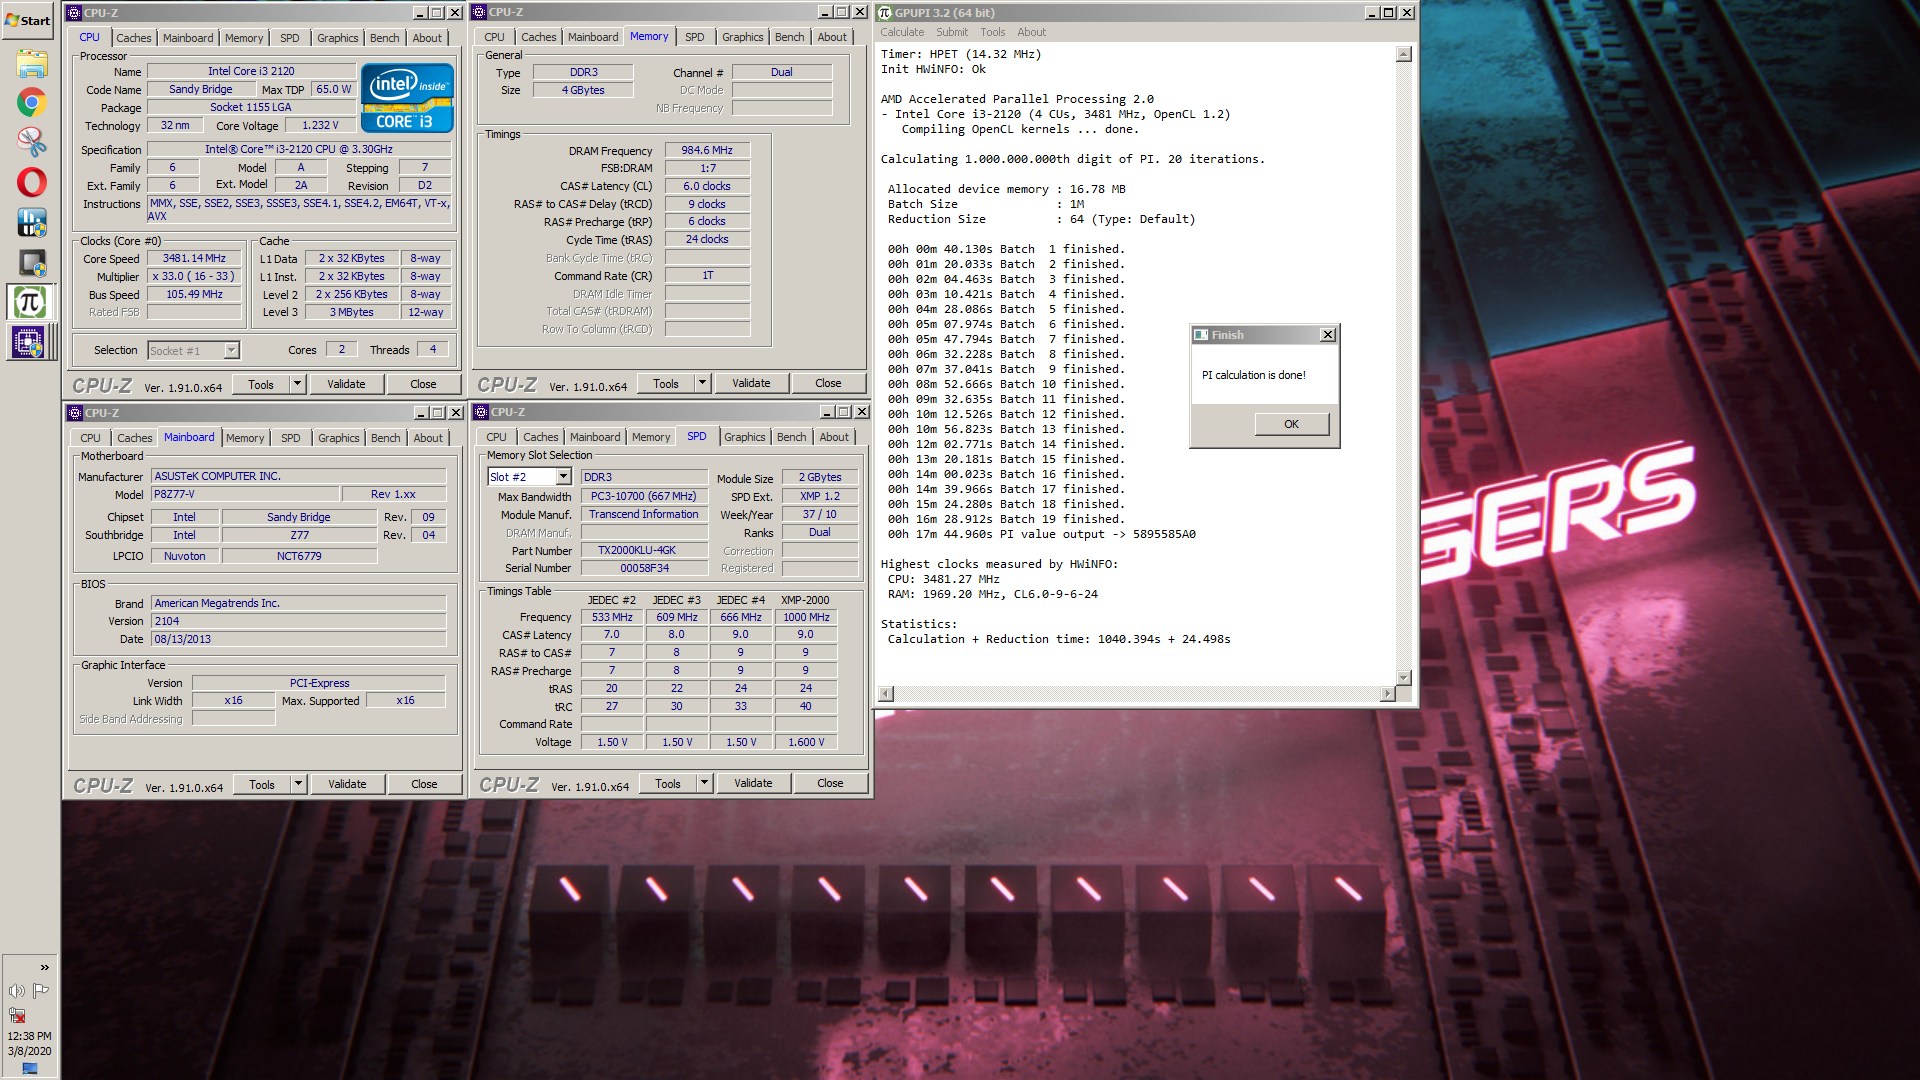Image resolution: width=1920 pixels, height=1080 pixels.
Task: Launch Opera browser from the taskbar
Action: (x=31, y=182)
